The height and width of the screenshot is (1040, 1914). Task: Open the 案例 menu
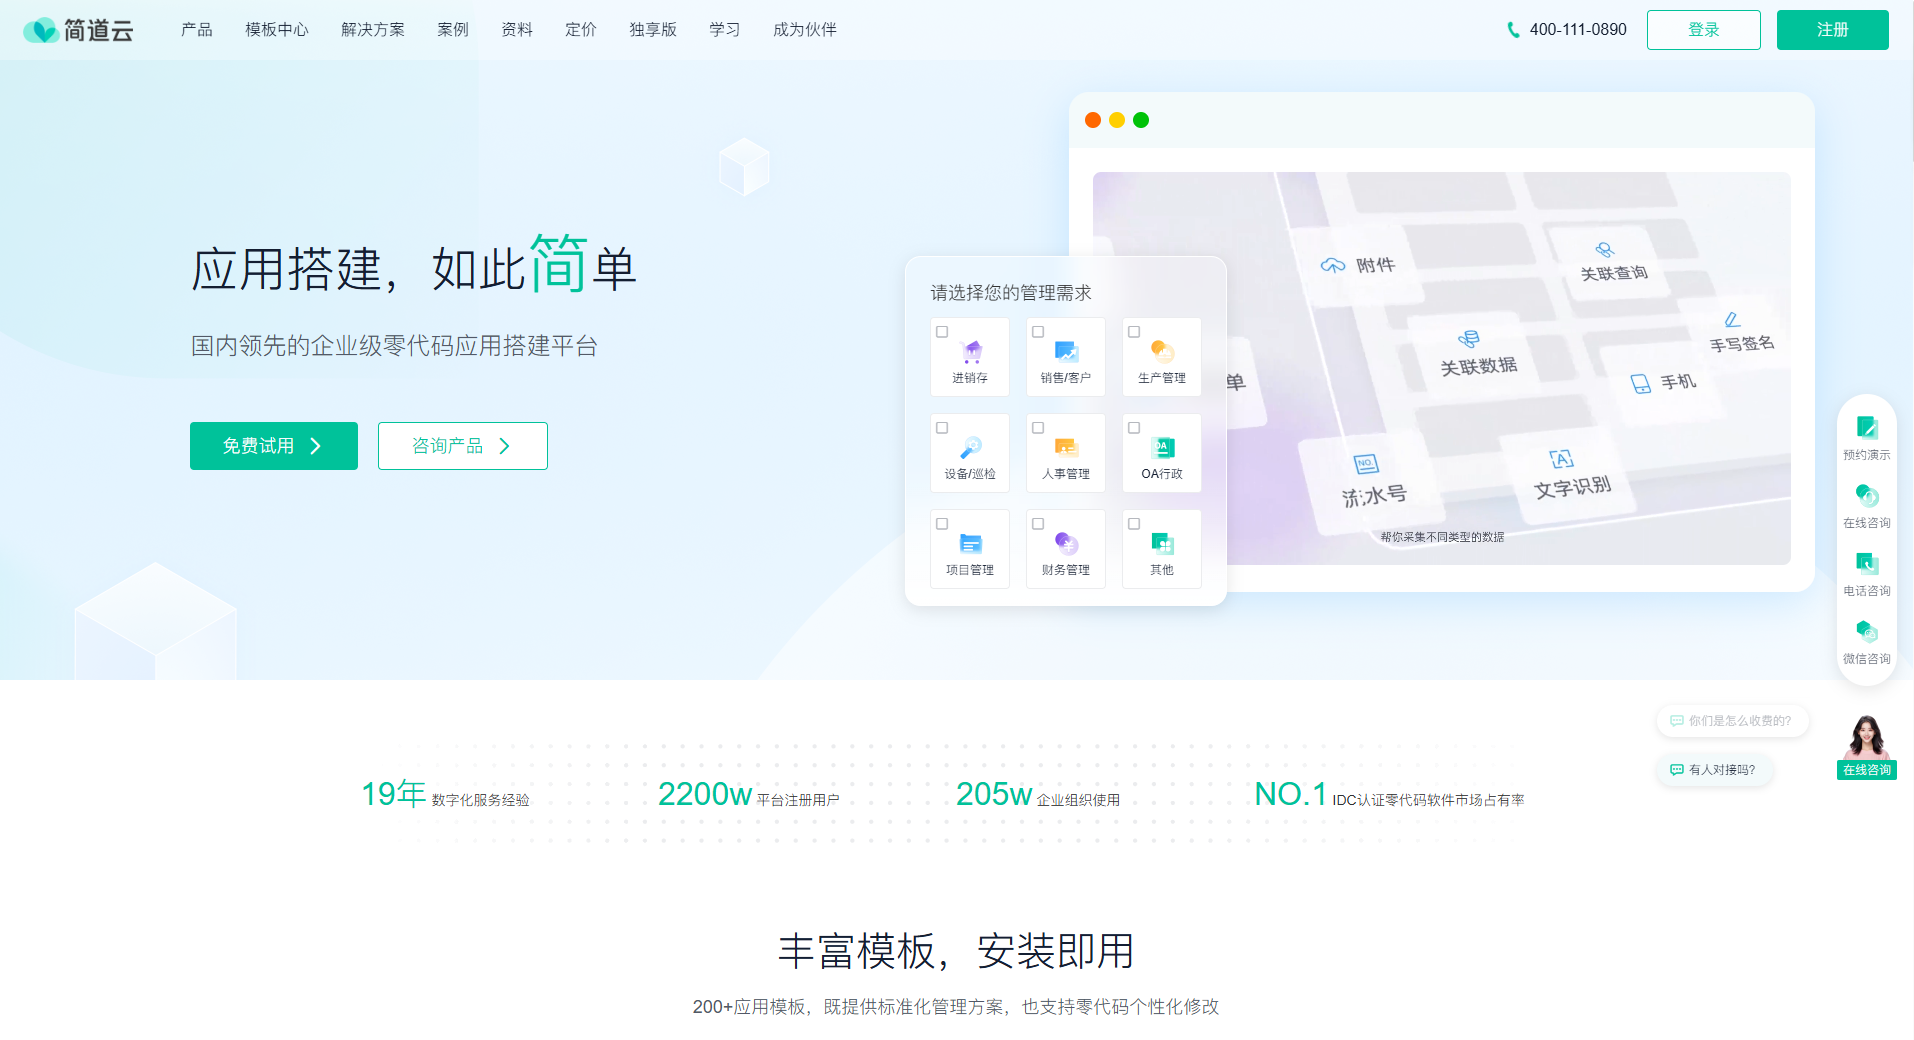click(453, 30)
